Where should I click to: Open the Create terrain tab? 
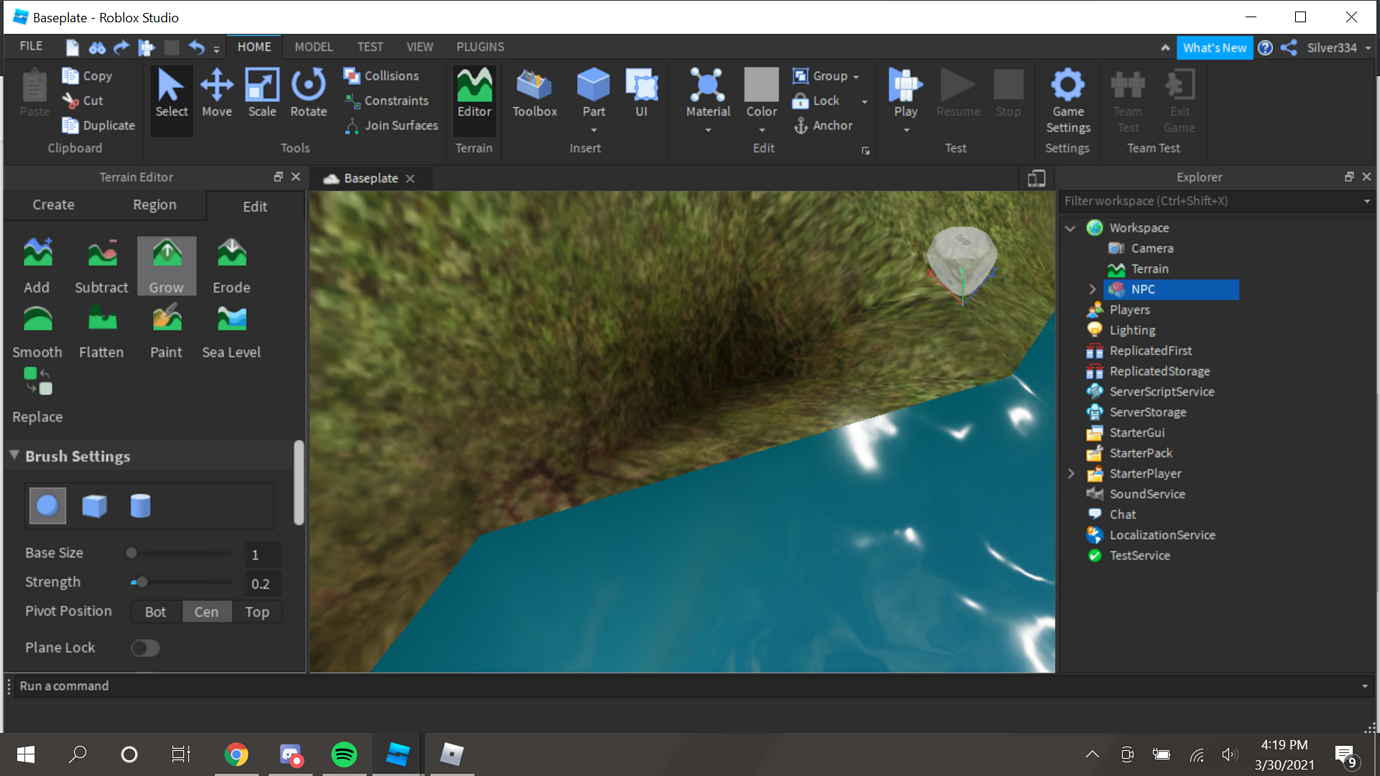(x=53, y=205)
